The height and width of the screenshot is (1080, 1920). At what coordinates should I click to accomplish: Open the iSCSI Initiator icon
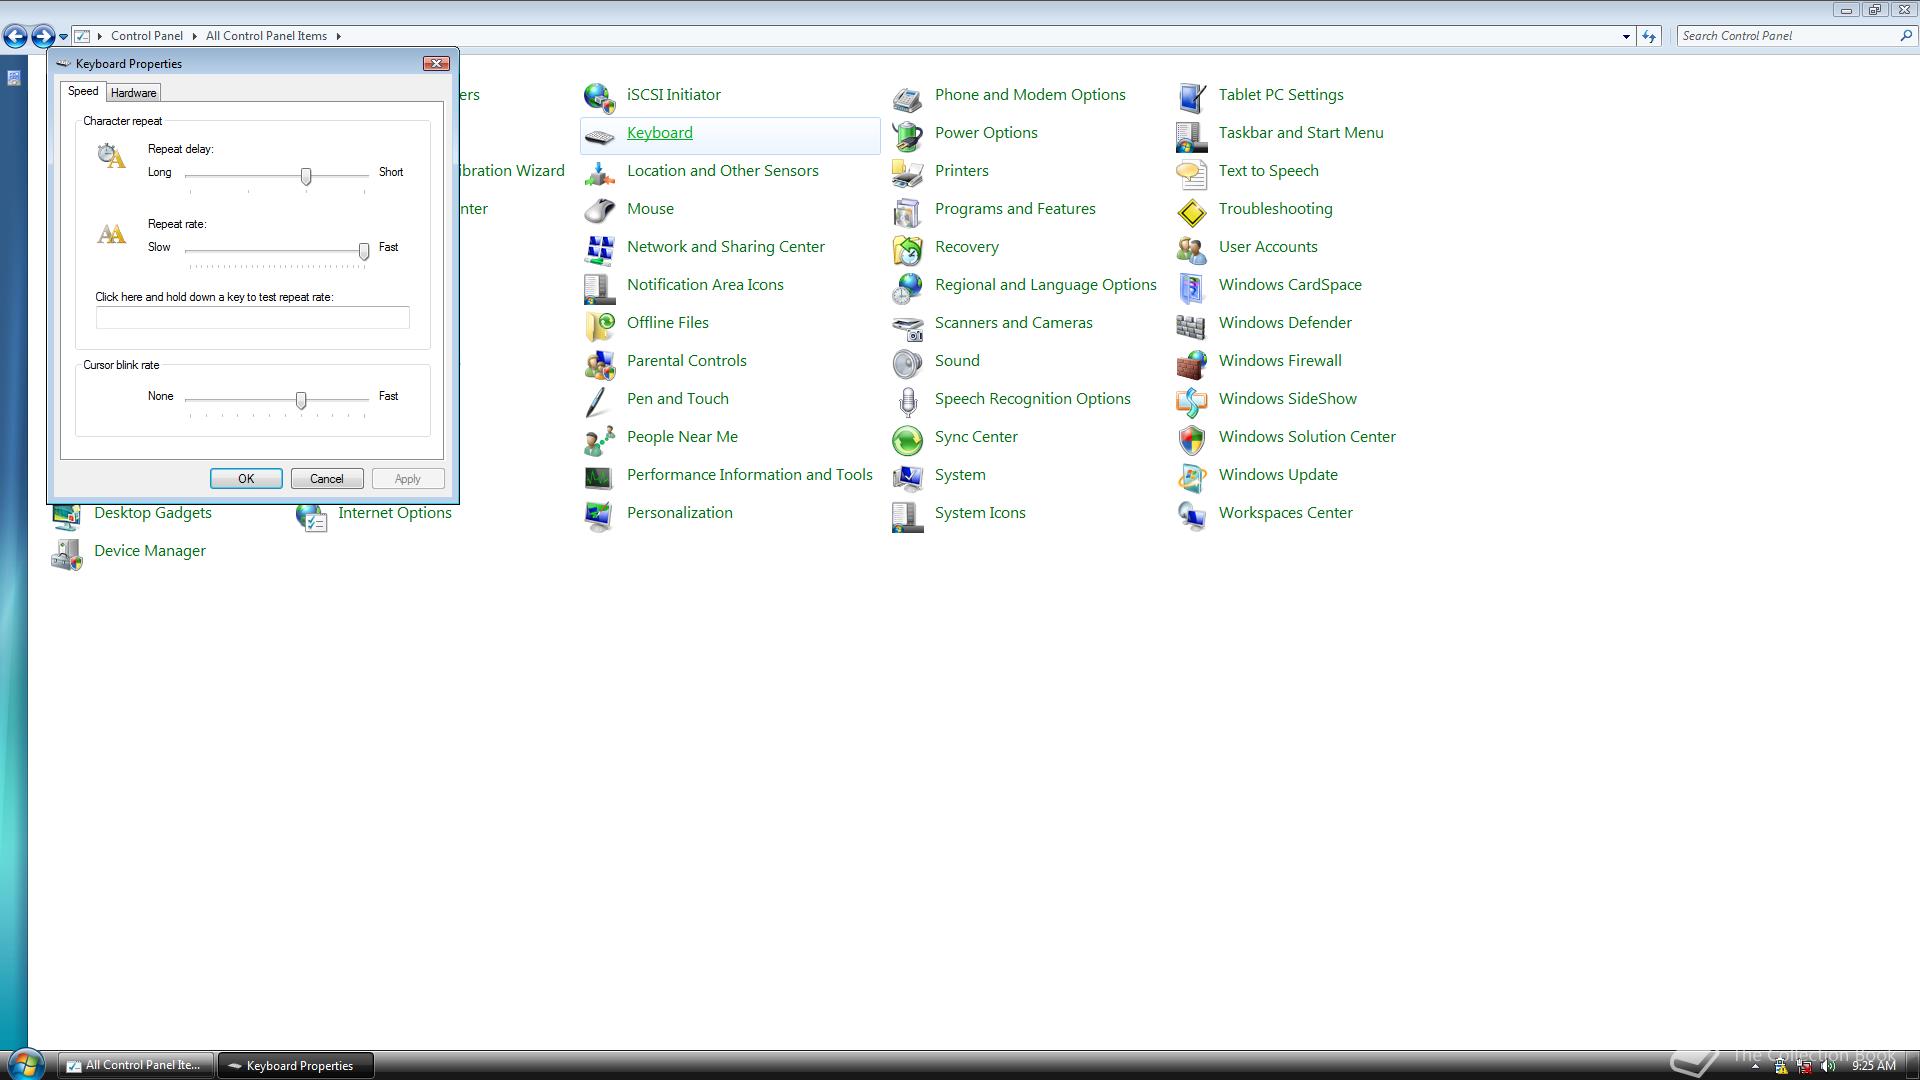599,96
